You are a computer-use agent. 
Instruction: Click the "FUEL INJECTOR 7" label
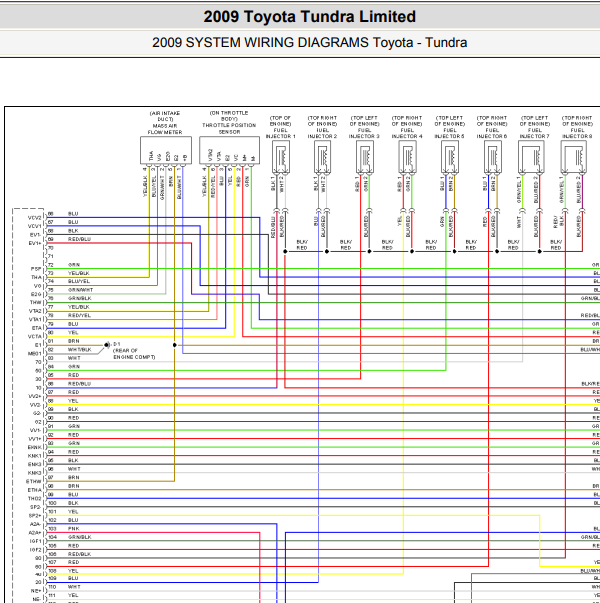coord(535,133)
